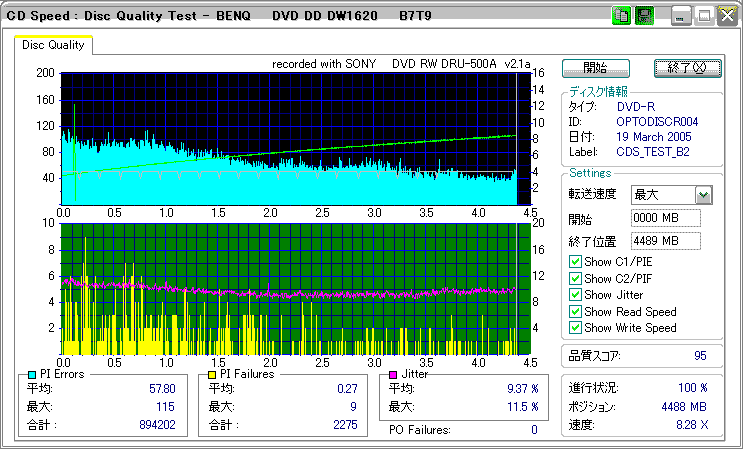Click the magenta Jitter legend square
This screenshot has height=449, width=743.
point(393,374)
